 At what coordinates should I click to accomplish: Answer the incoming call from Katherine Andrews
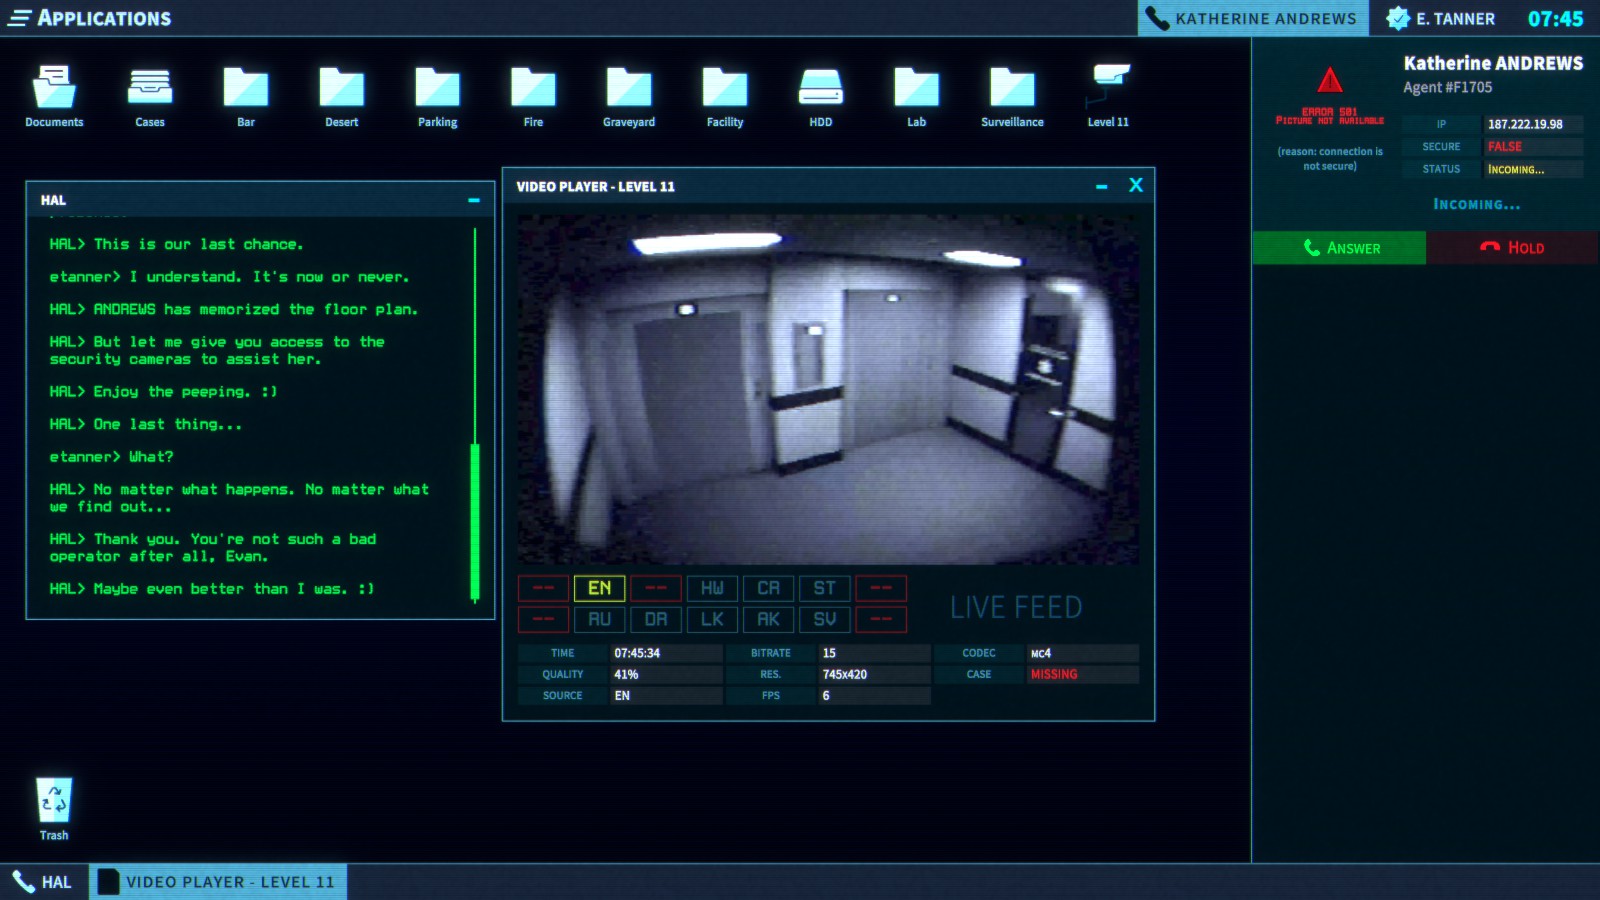pos(1339,247)
